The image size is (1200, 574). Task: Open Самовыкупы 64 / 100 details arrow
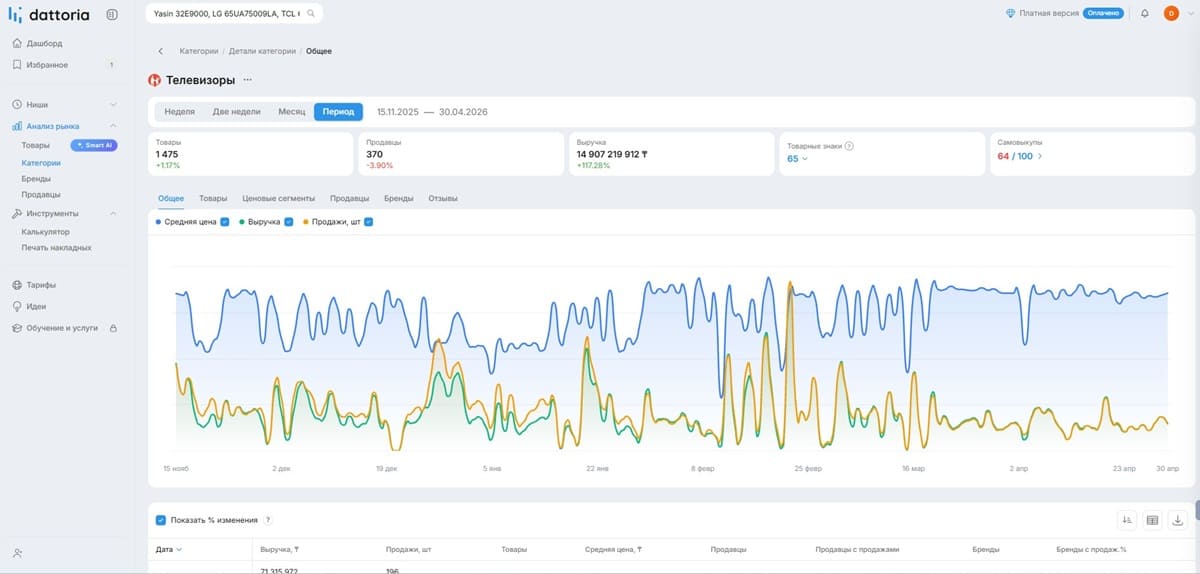tap(1039, 157)
